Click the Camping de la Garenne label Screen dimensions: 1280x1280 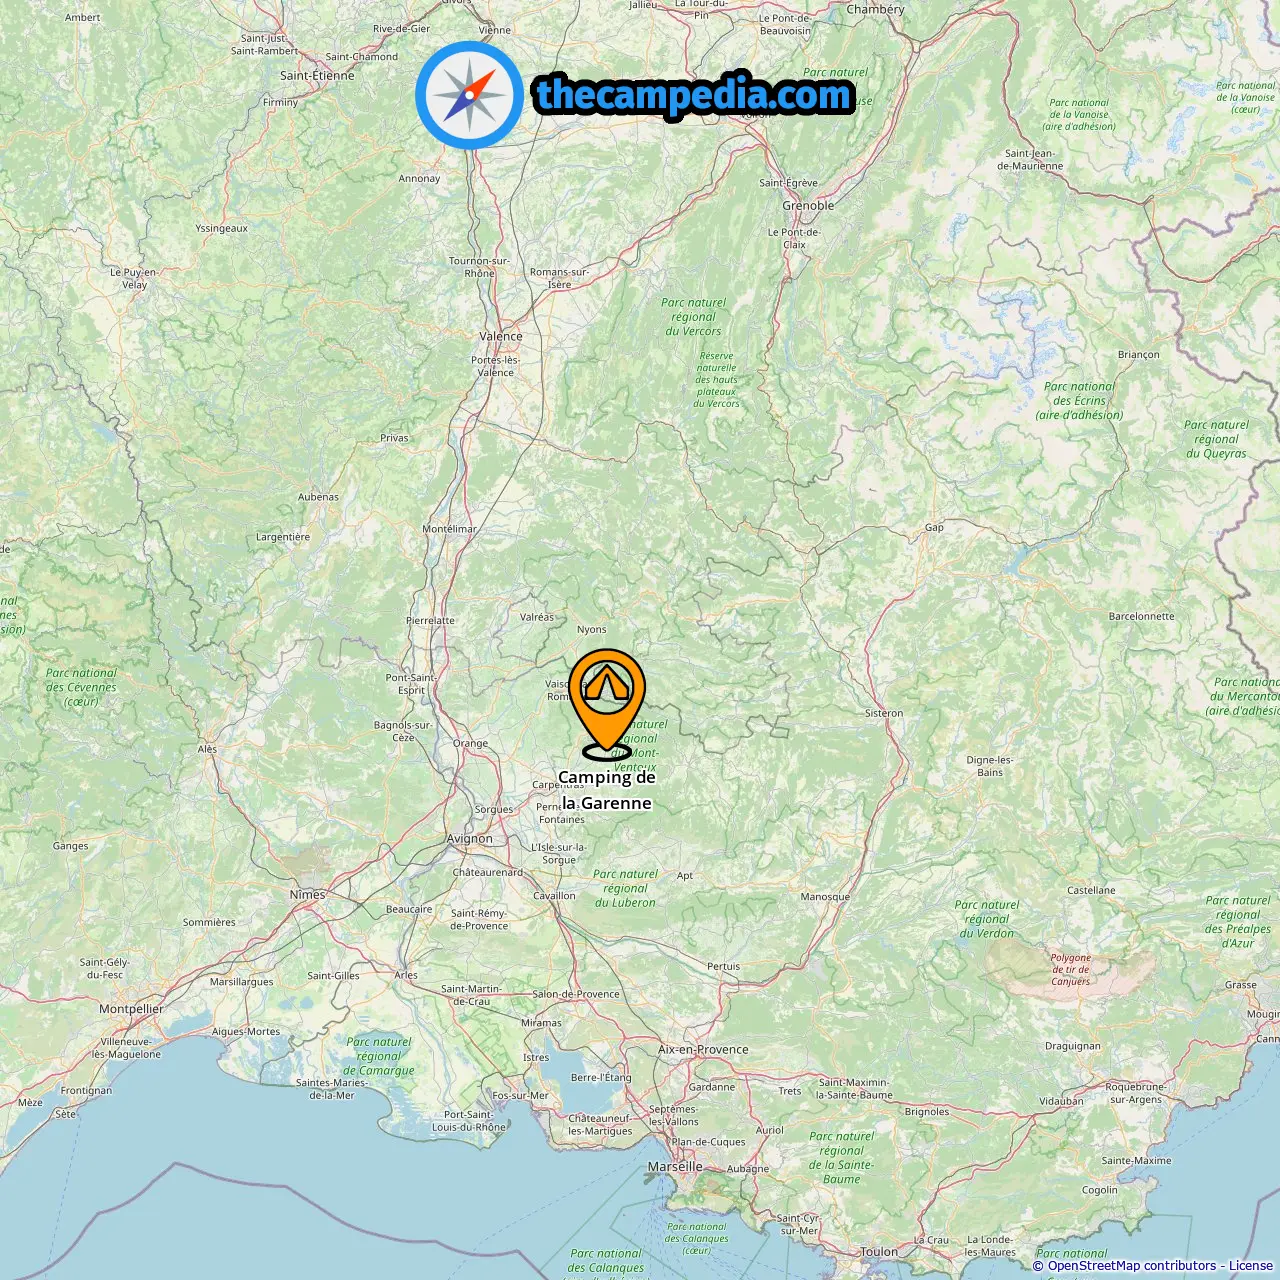pos(607,790)
